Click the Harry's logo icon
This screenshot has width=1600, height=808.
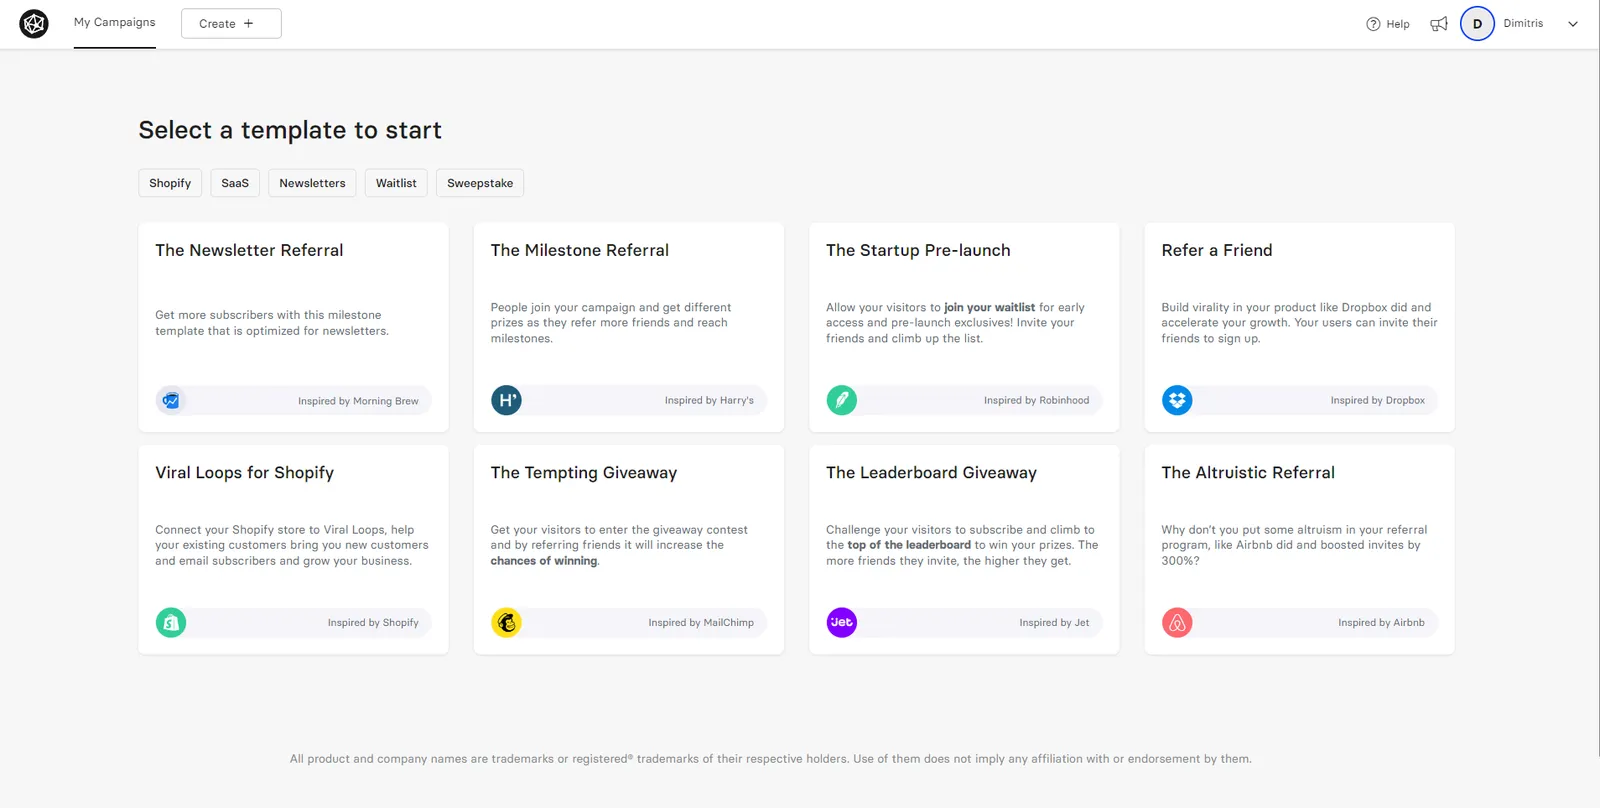(x=506, y=400)
